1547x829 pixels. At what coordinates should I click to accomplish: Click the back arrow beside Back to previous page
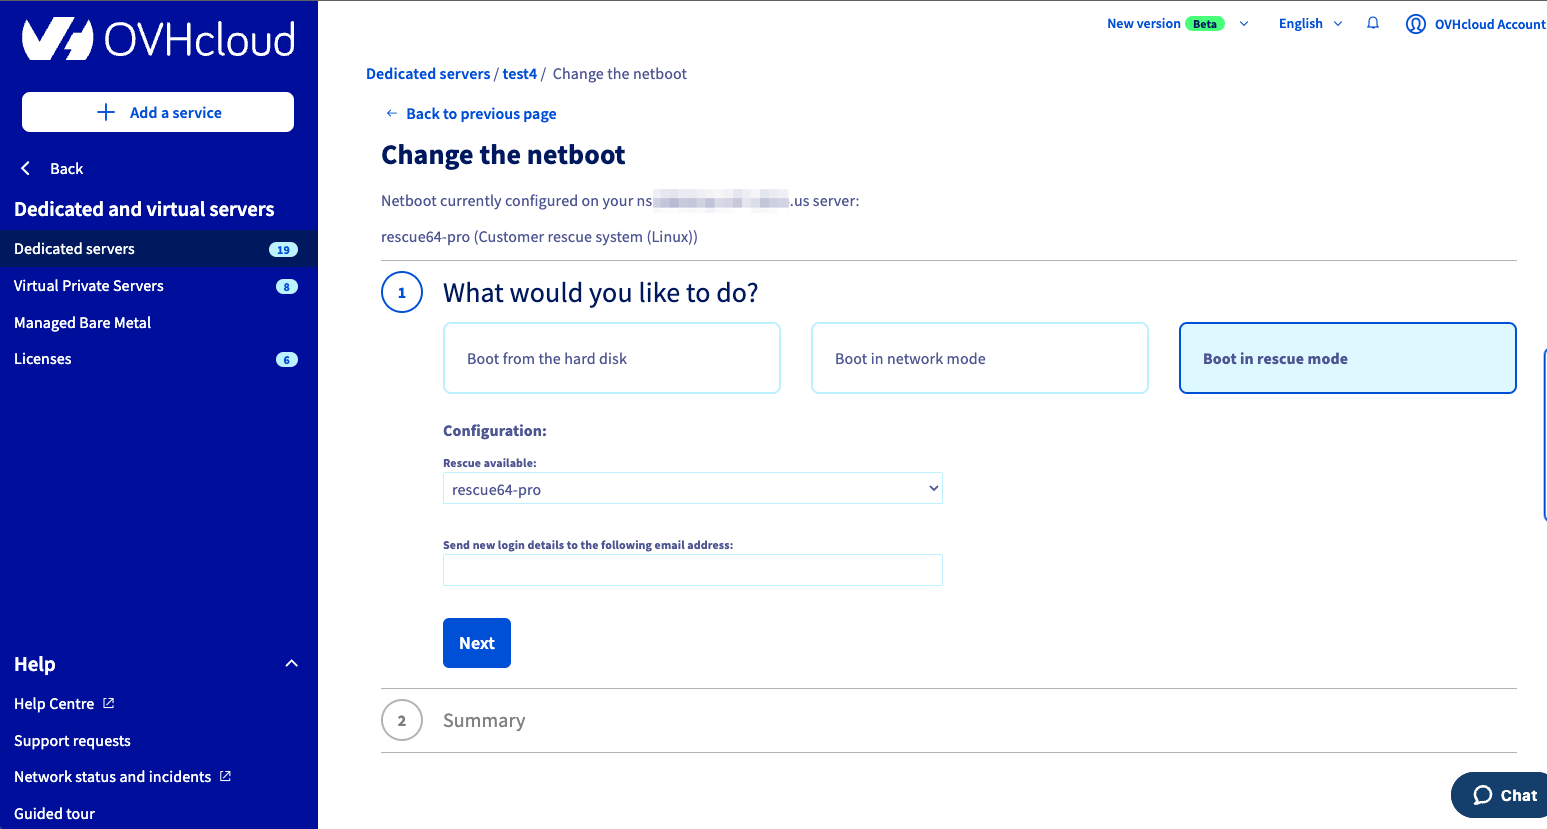391,113
